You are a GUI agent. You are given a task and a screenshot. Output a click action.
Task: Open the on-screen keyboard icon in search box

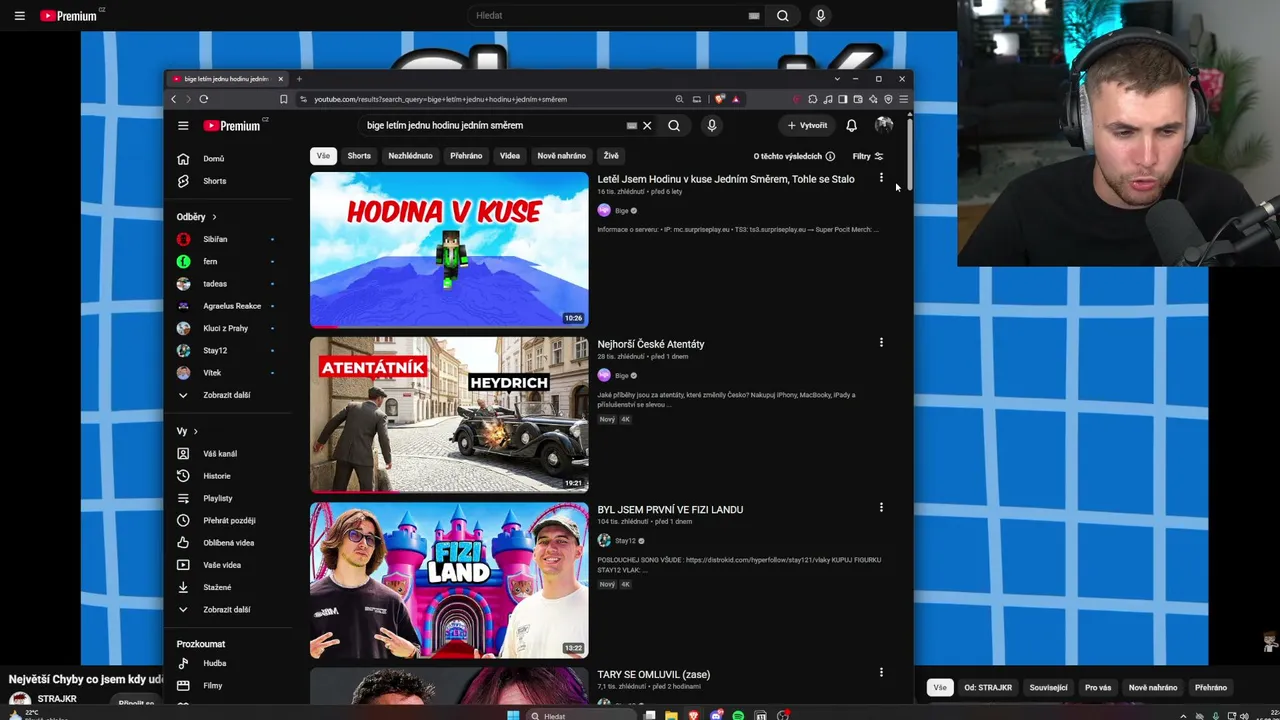(631, 126)
